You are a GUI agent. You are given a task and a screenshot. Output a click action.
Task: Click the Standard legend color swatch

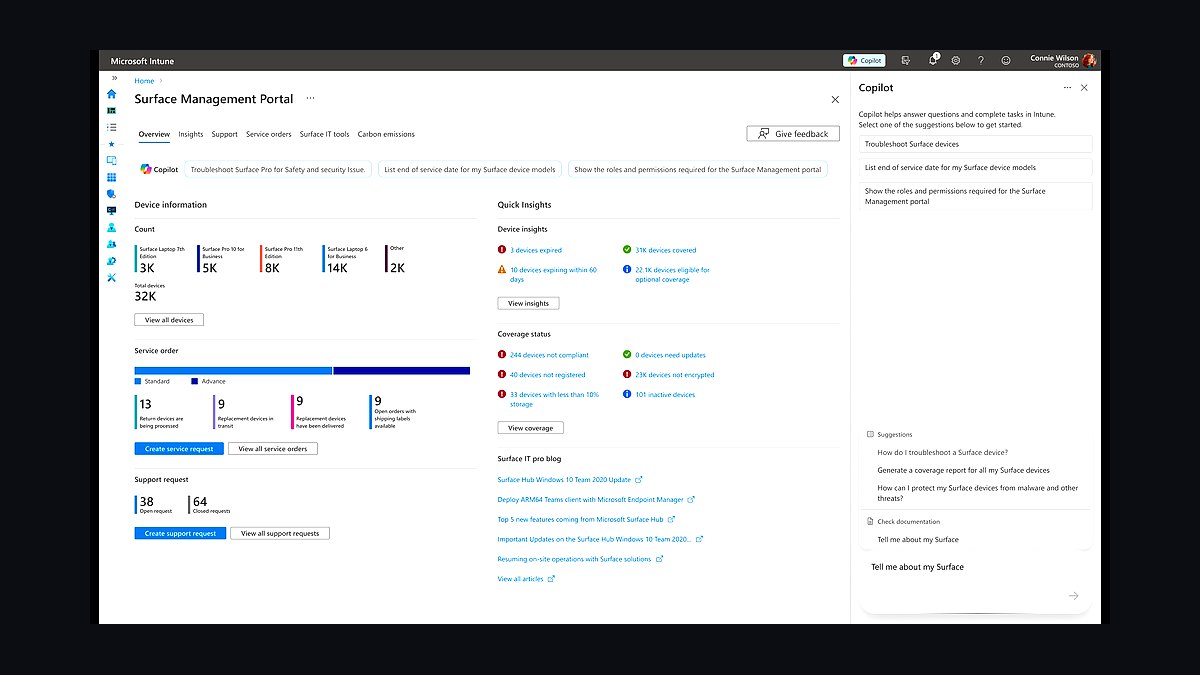click(138, 381)
